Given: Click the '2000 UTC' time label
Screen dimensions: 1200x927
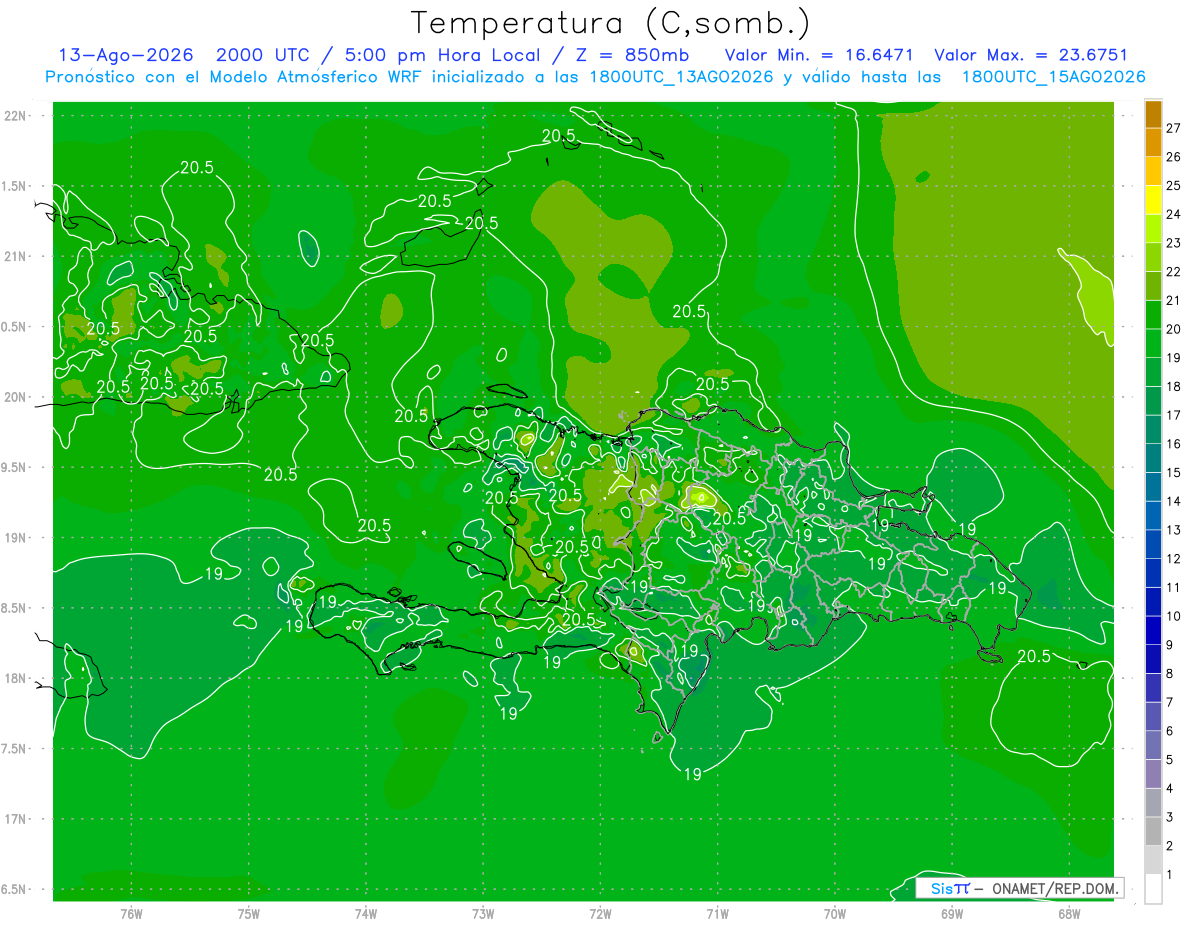Looking at the screenshot, I should 263,55.
